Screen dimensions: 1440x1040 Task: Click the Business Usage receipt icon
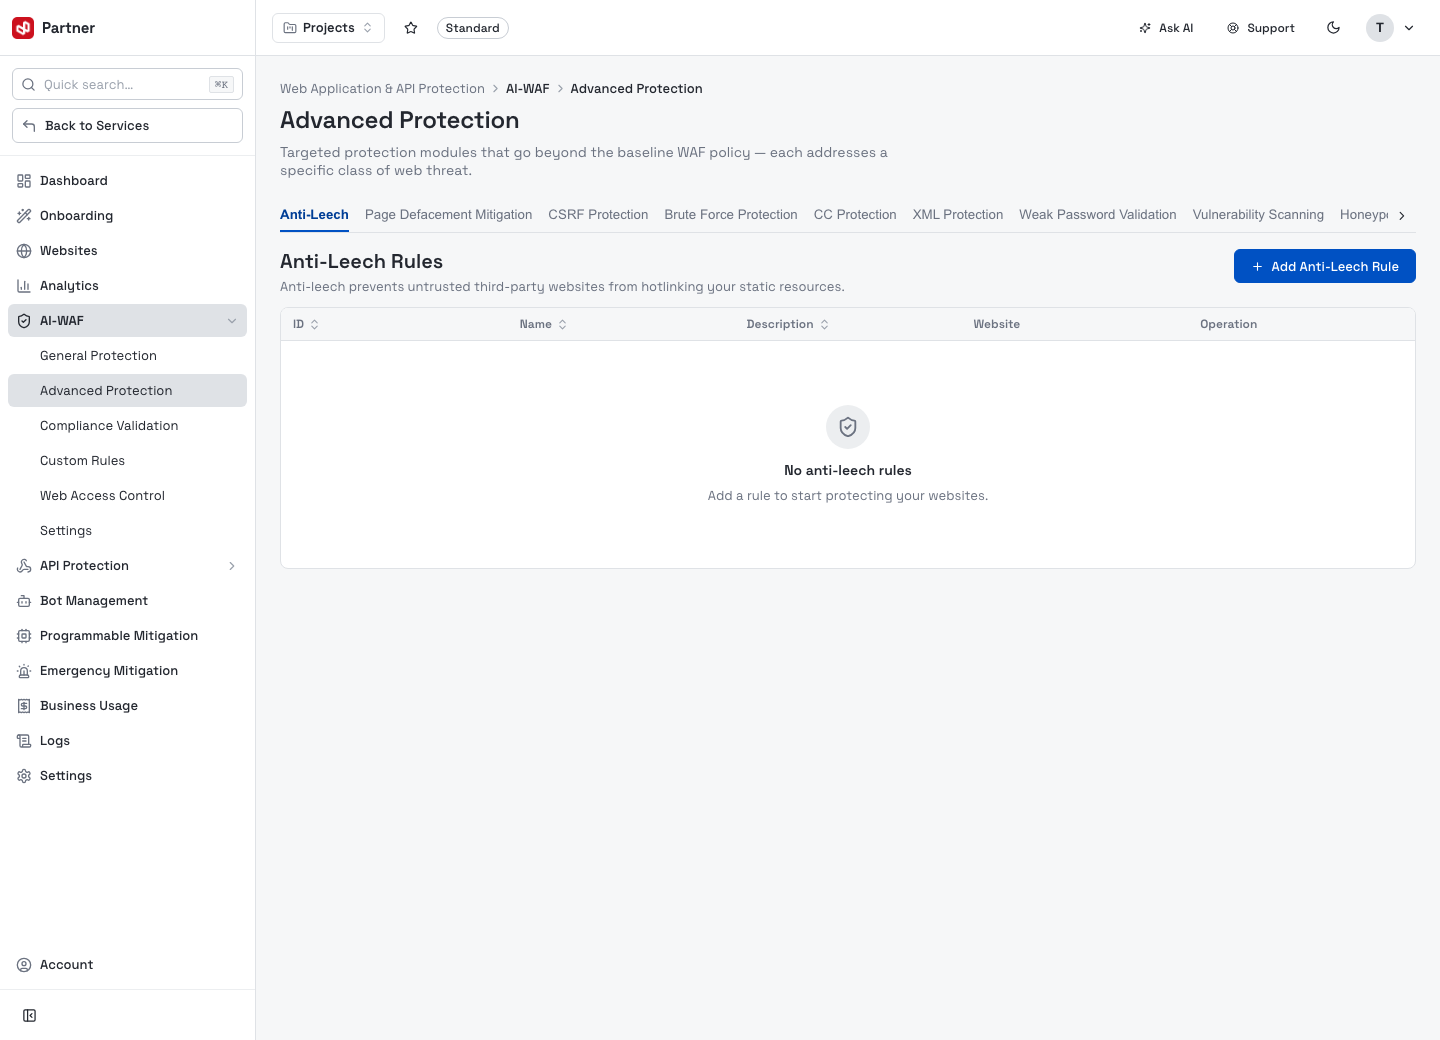point(24,706)
